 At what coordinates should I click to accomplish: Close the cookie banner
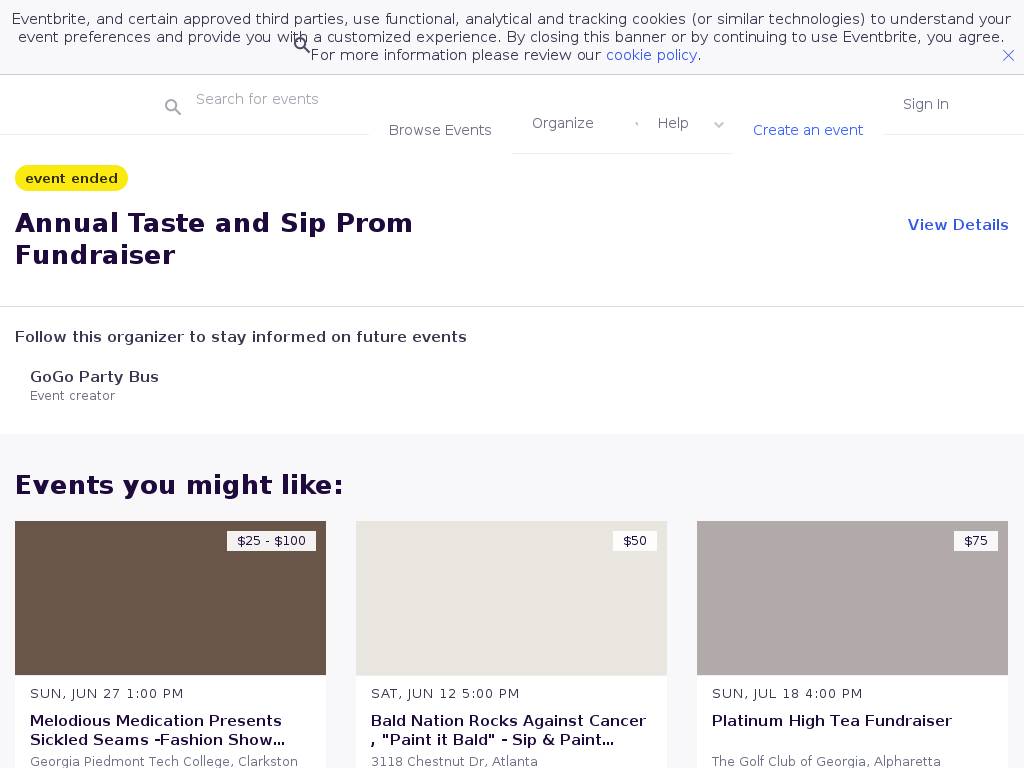click(x=1008, y=56)
